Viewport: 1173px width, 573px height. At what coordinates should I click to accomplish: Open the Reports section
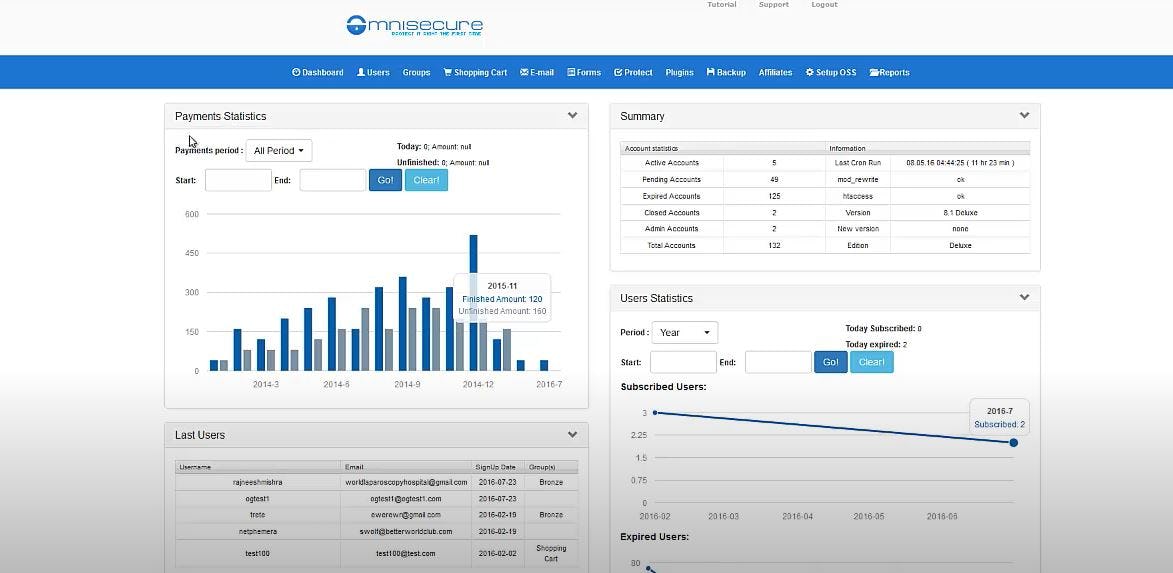coord(889,73)
